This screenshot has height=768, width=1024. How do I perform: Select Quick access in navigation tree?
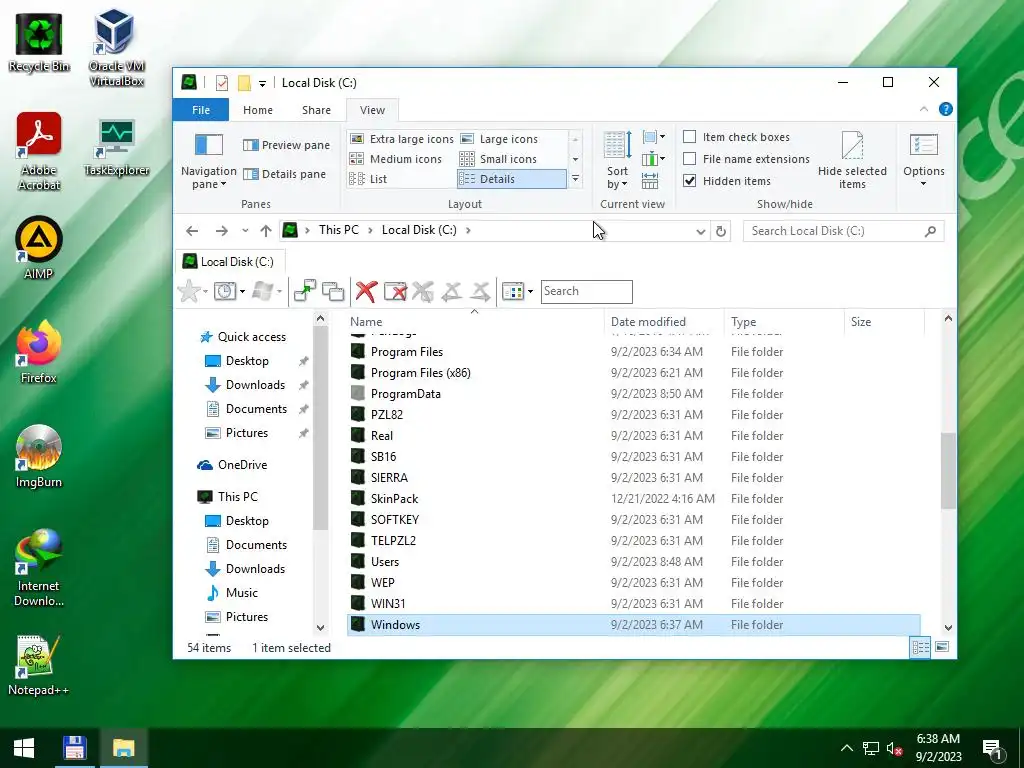(x=251, y=337)
